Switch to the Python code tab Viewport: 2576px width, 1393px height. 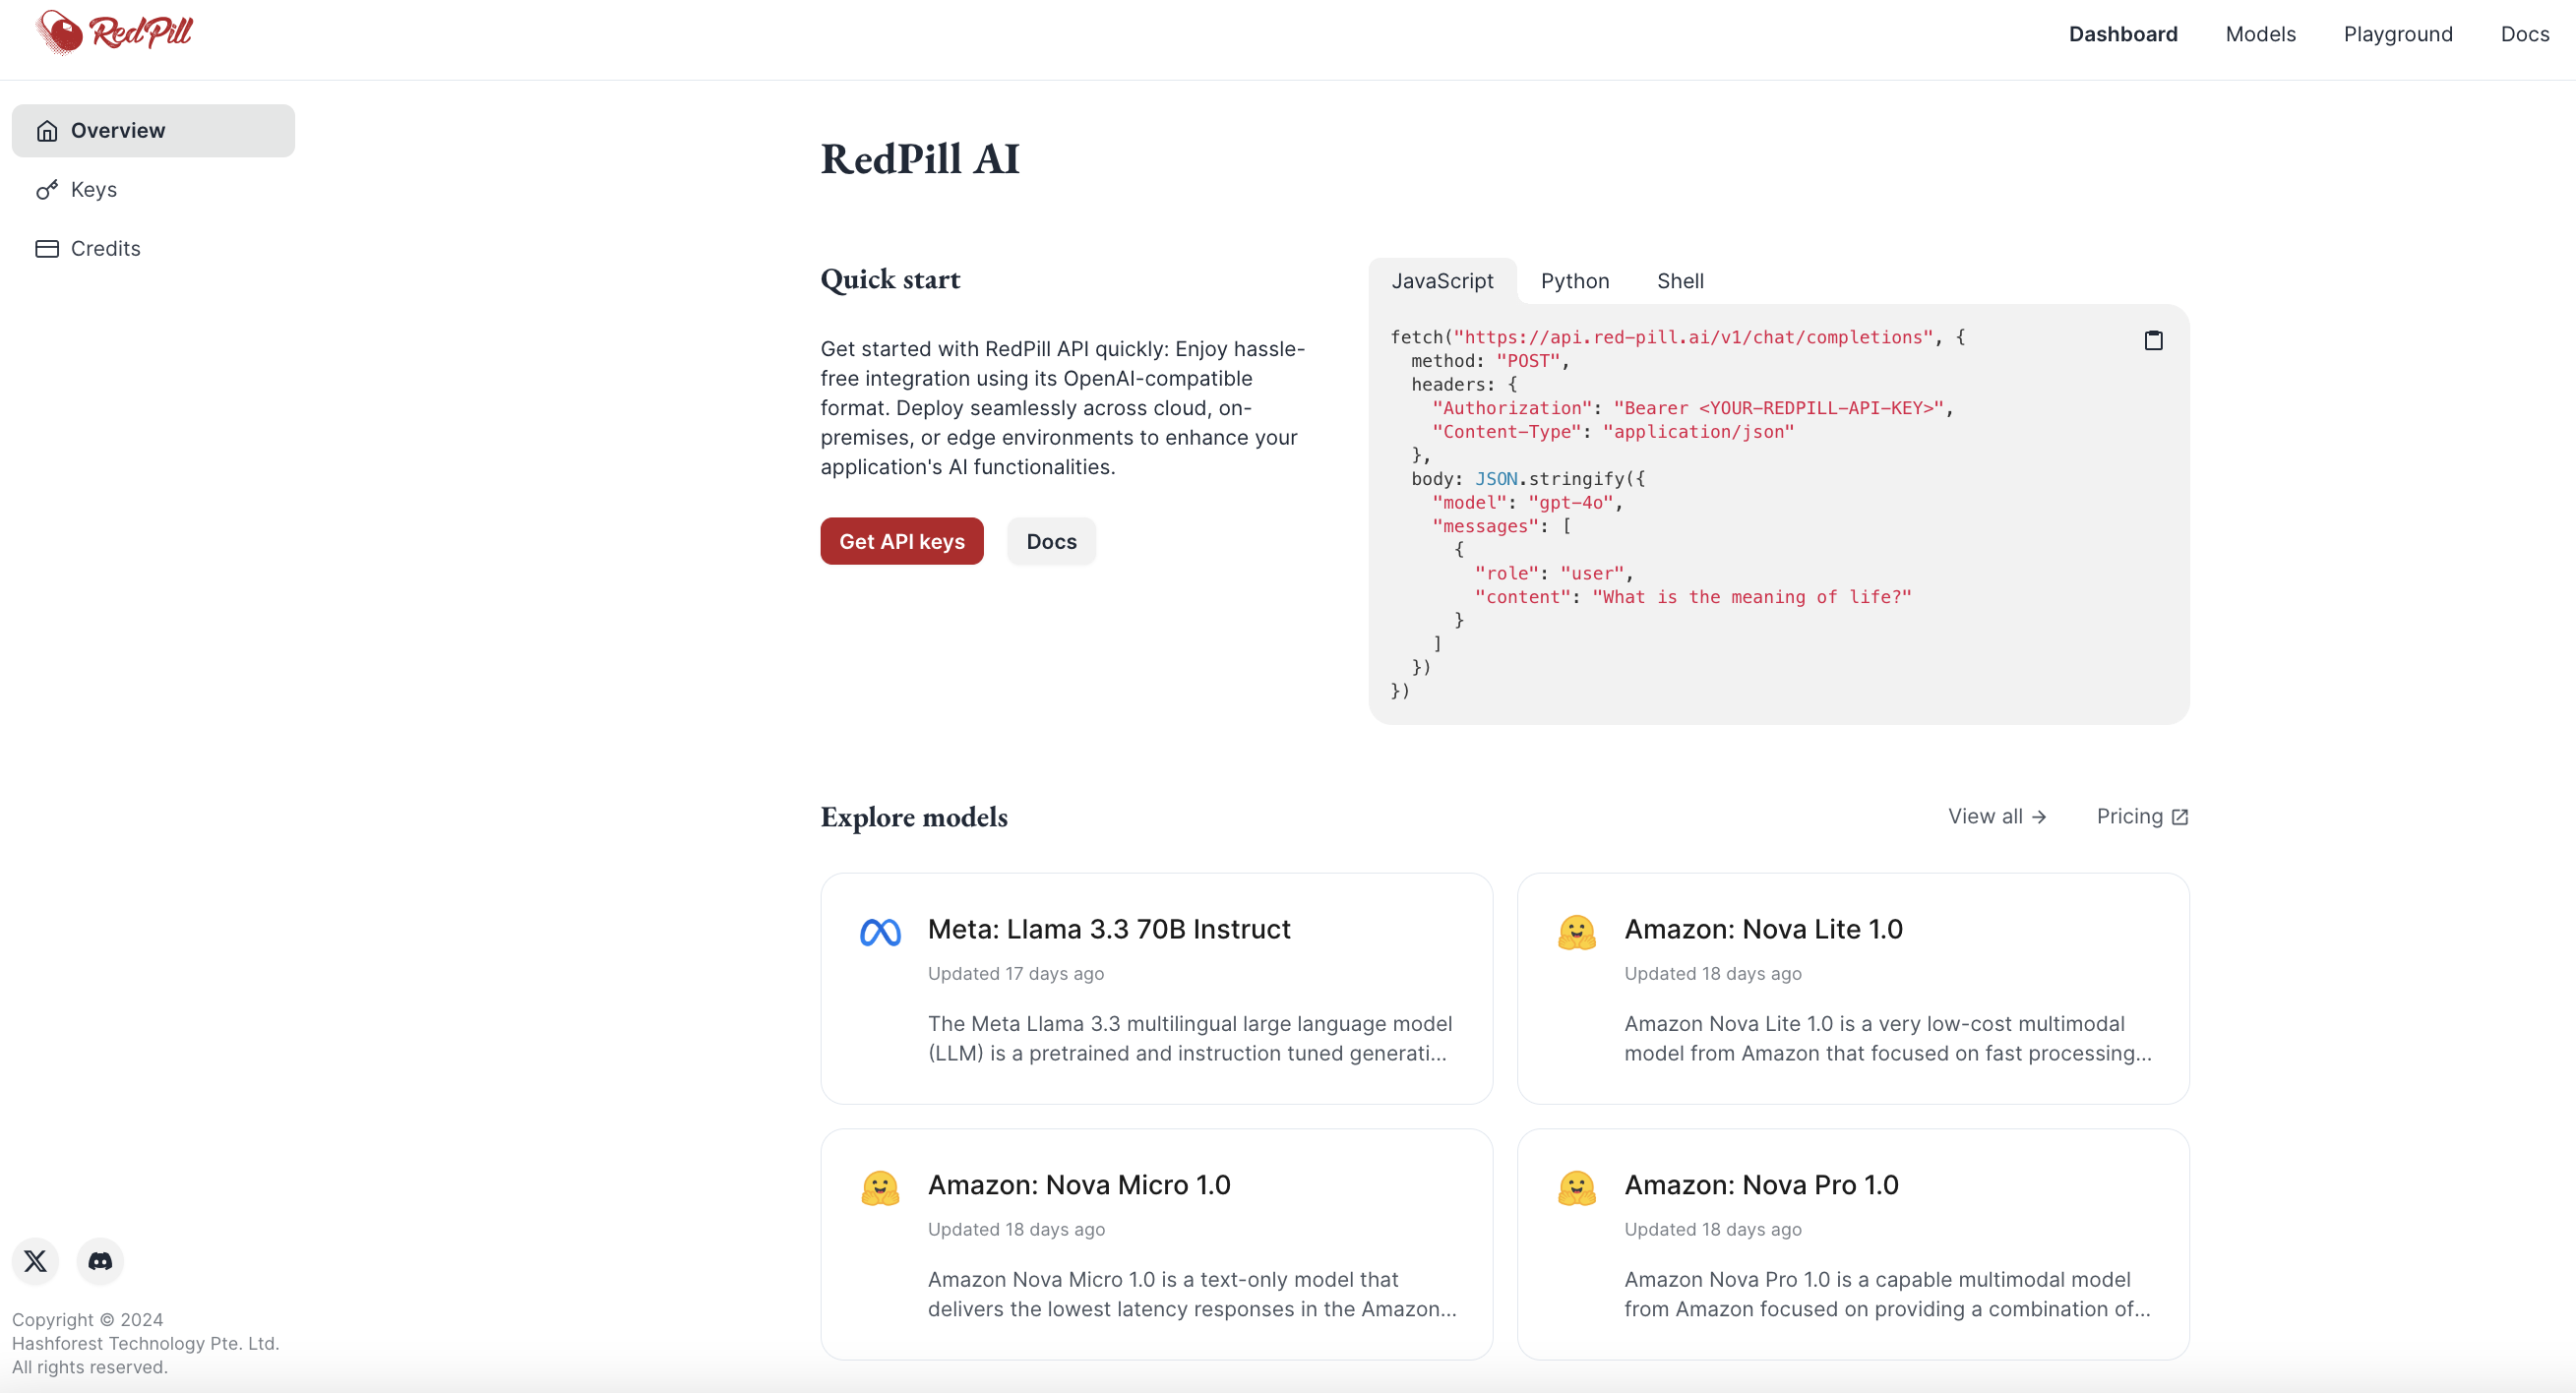click(1575, 281)
